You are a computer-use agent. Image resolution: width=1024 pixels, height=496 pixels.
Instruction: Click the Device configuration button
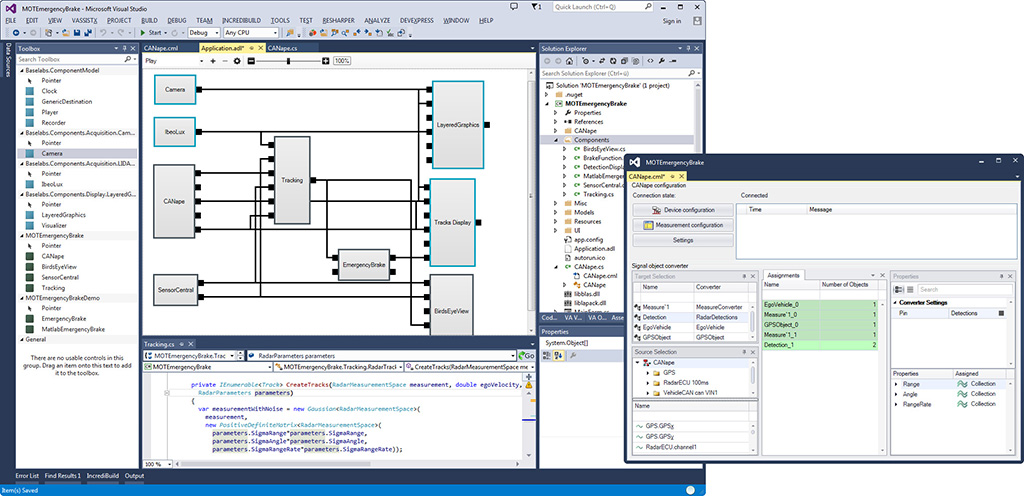683,210
